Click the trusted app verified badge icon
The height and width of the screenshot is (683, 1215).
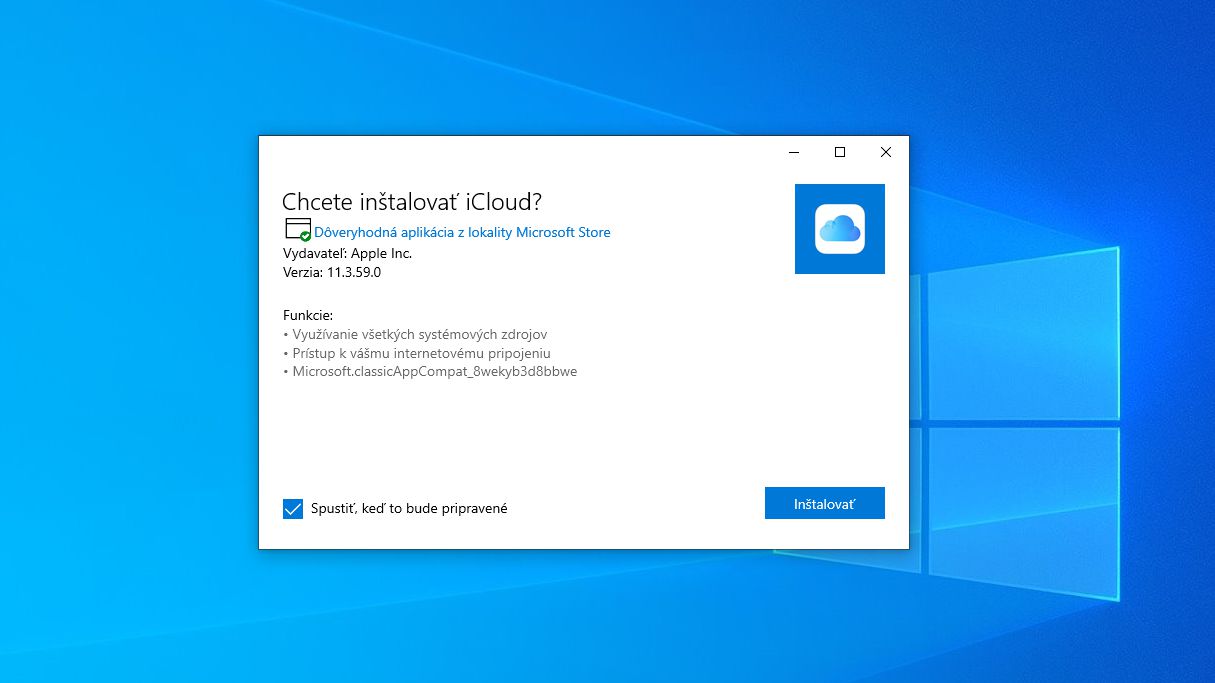point(298,230)
